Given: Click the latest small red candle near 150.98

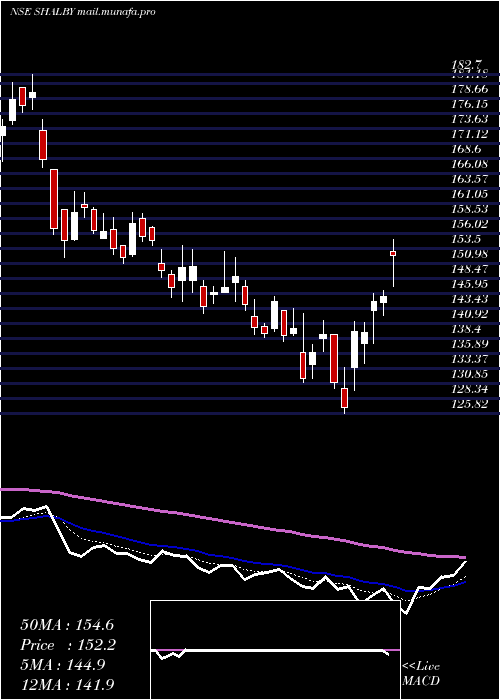Looking at the screenshot, I should [393, 253].
